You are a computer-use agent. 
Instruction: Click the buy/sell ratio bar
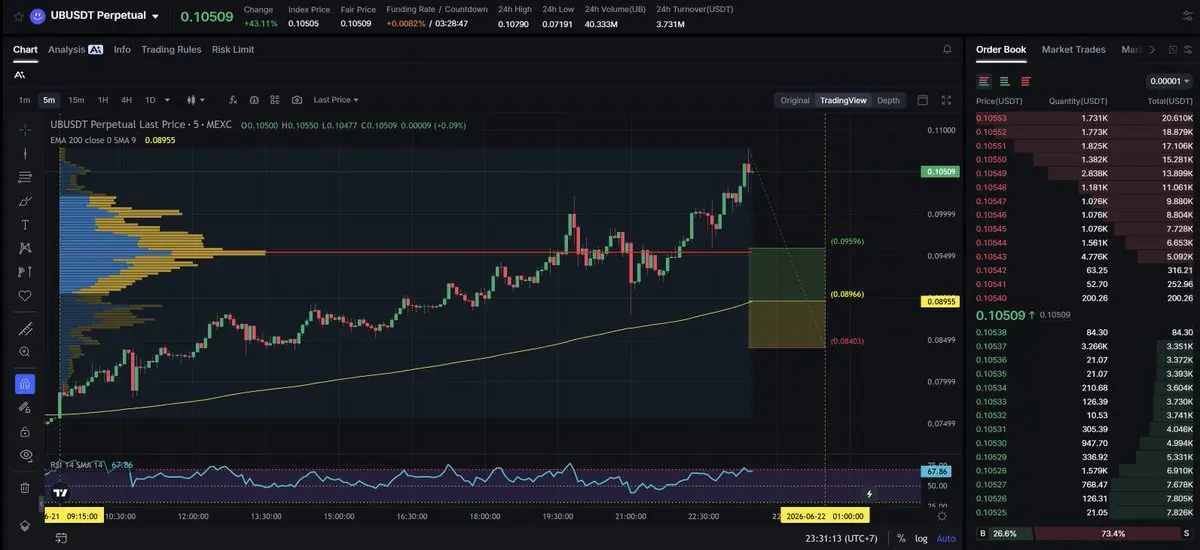(1084, 533)
